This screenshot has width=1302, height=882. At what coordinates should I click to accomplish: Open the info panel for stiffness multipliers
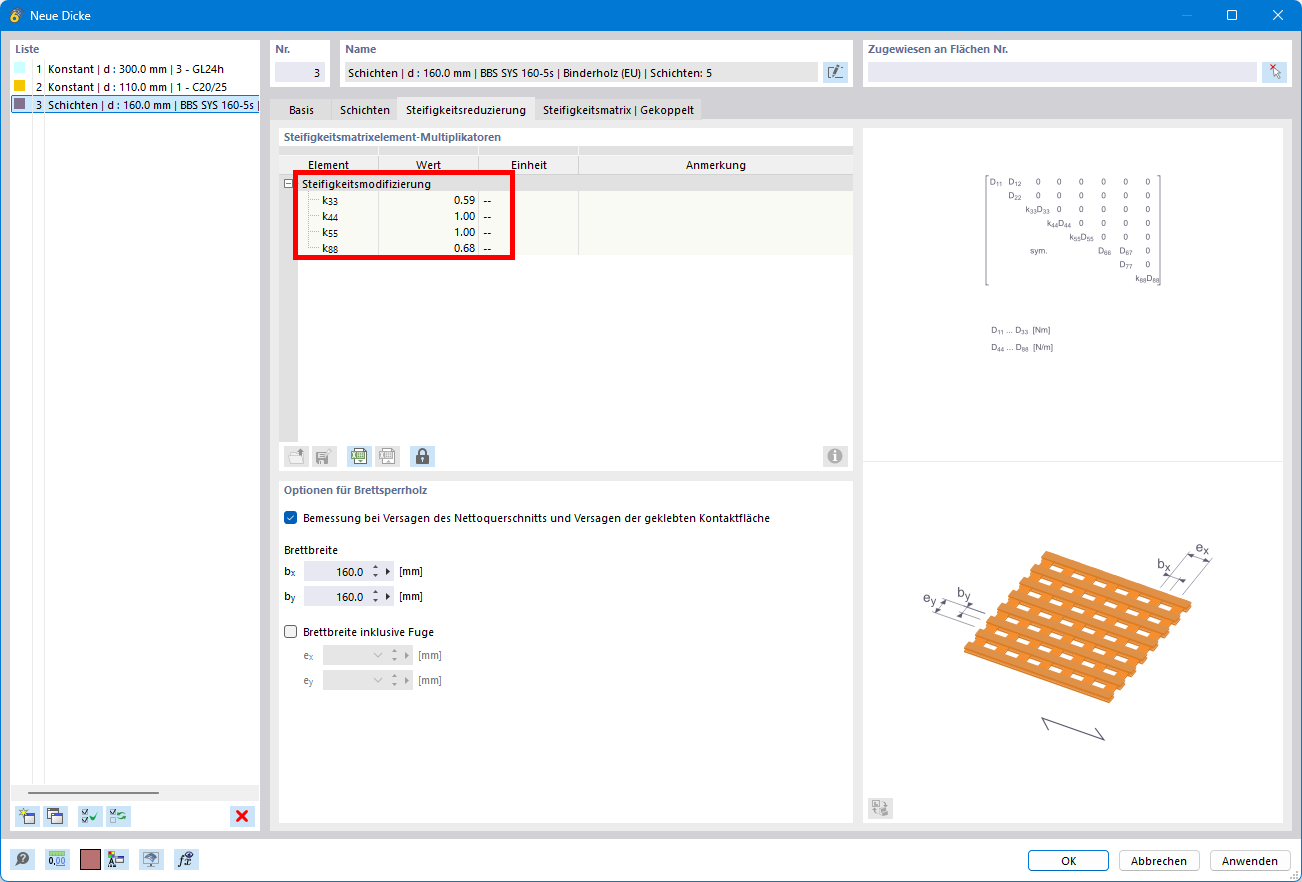834,456
